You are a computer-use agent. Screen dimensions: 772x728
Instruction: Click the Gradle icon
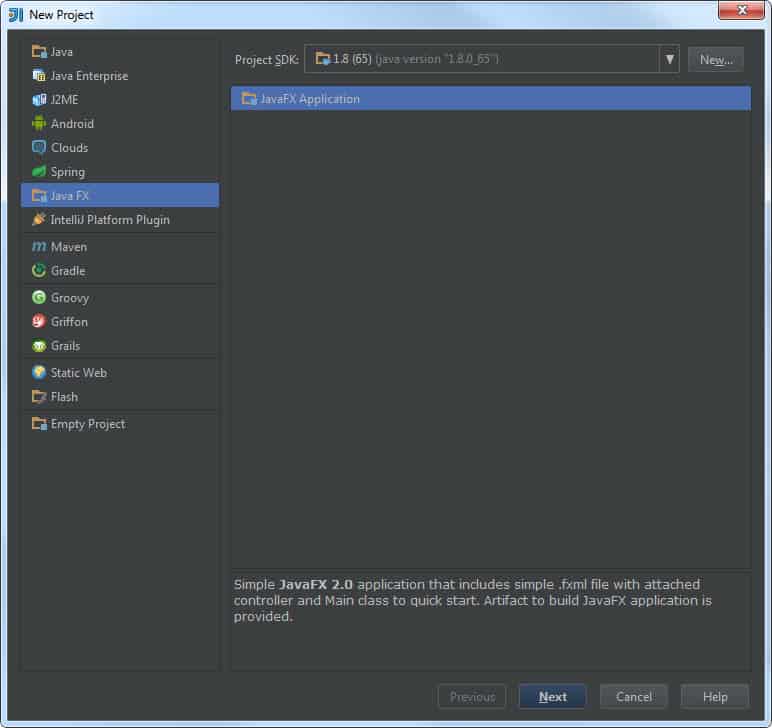[x=39, y=270]
